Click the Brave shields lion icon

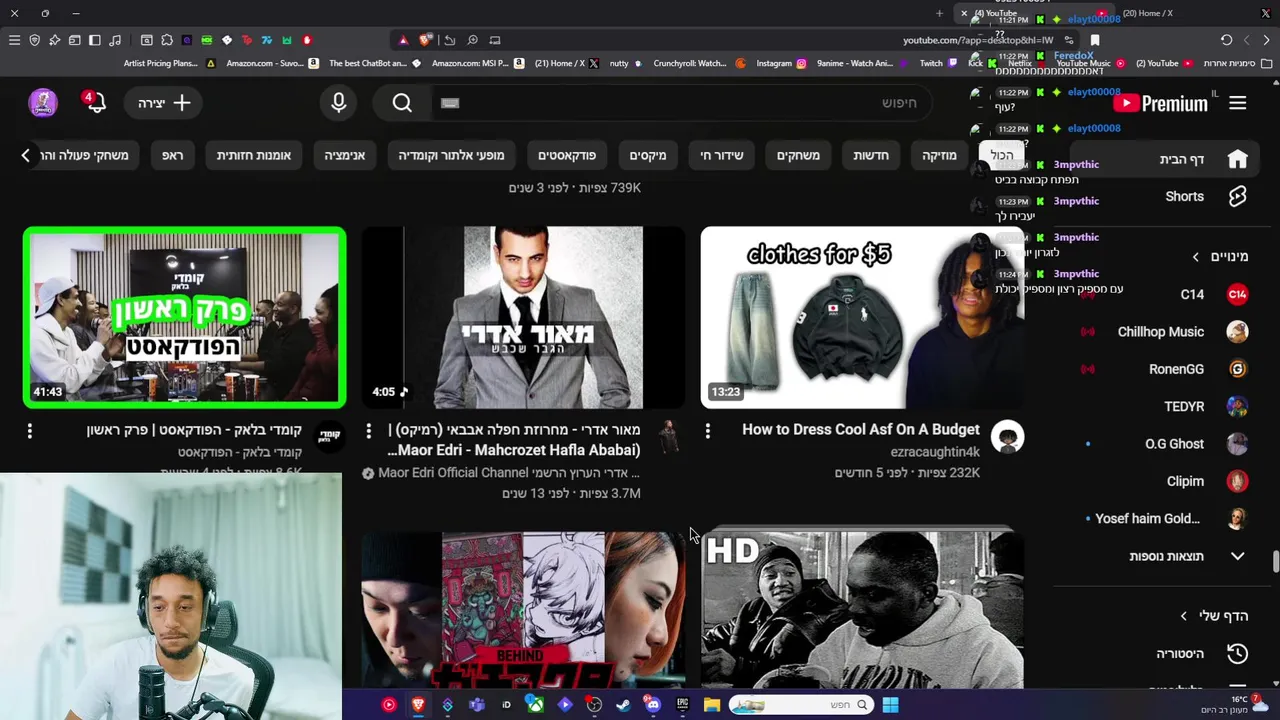[425, 40]
